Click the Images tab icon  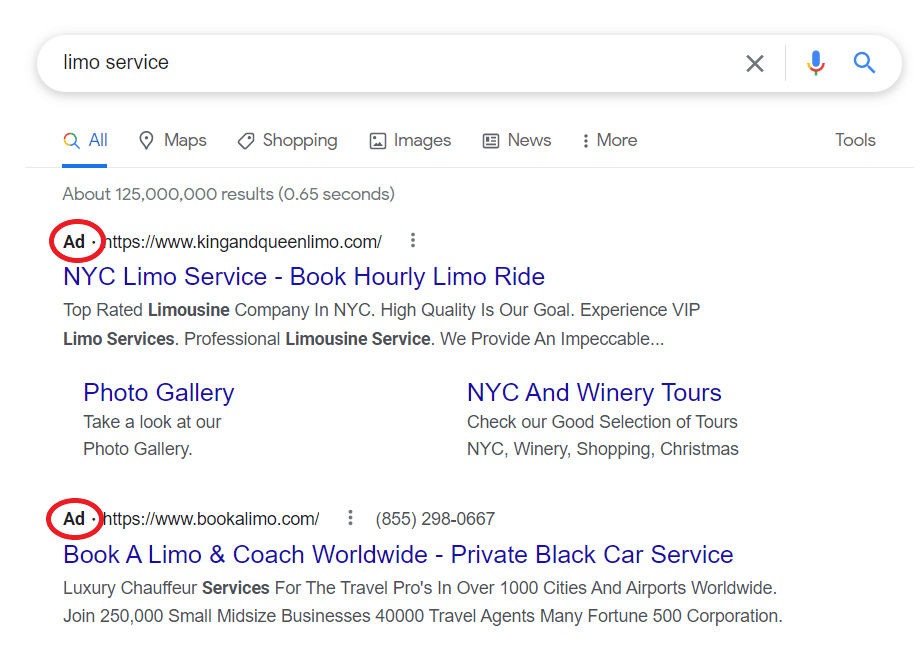[x=376, y=140]
